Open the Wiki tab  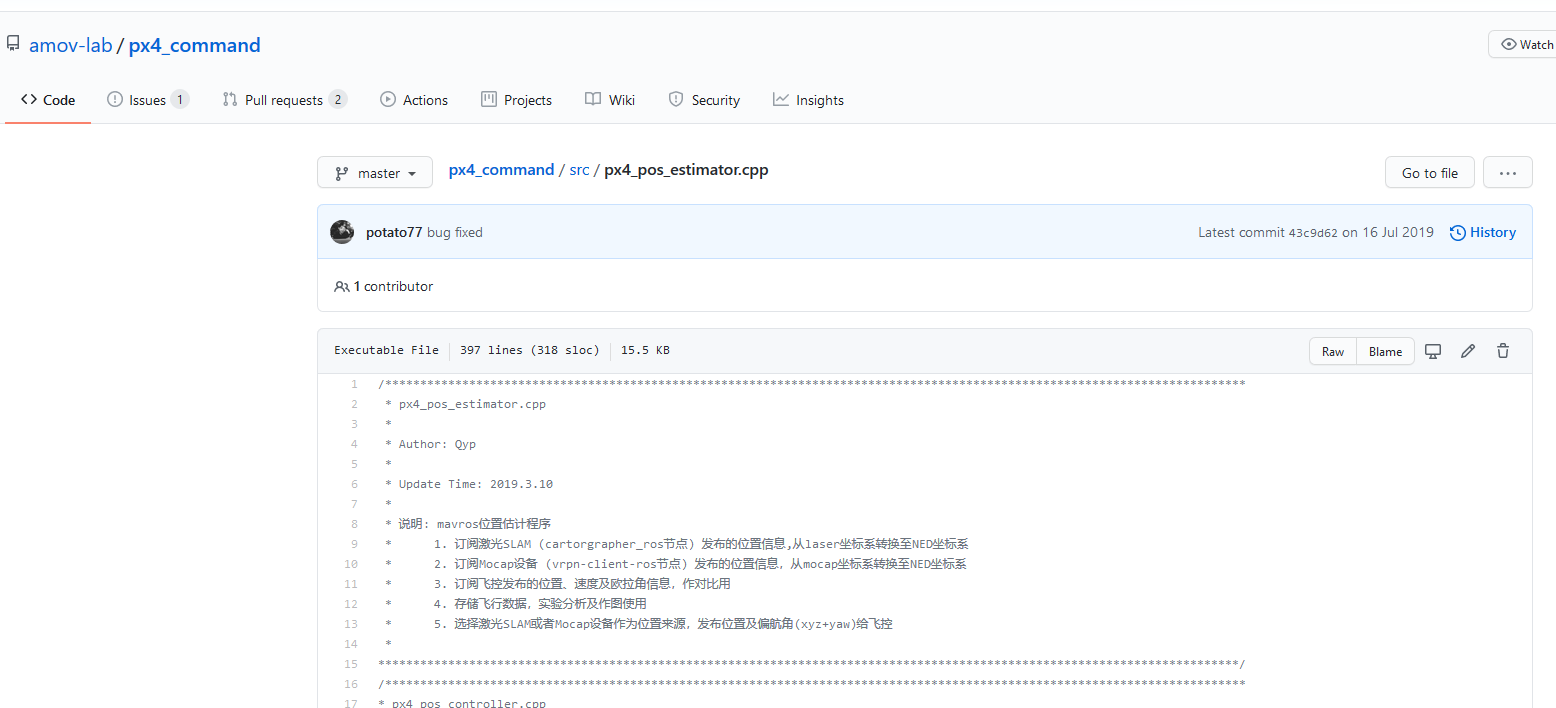click(x=610, y=100)
